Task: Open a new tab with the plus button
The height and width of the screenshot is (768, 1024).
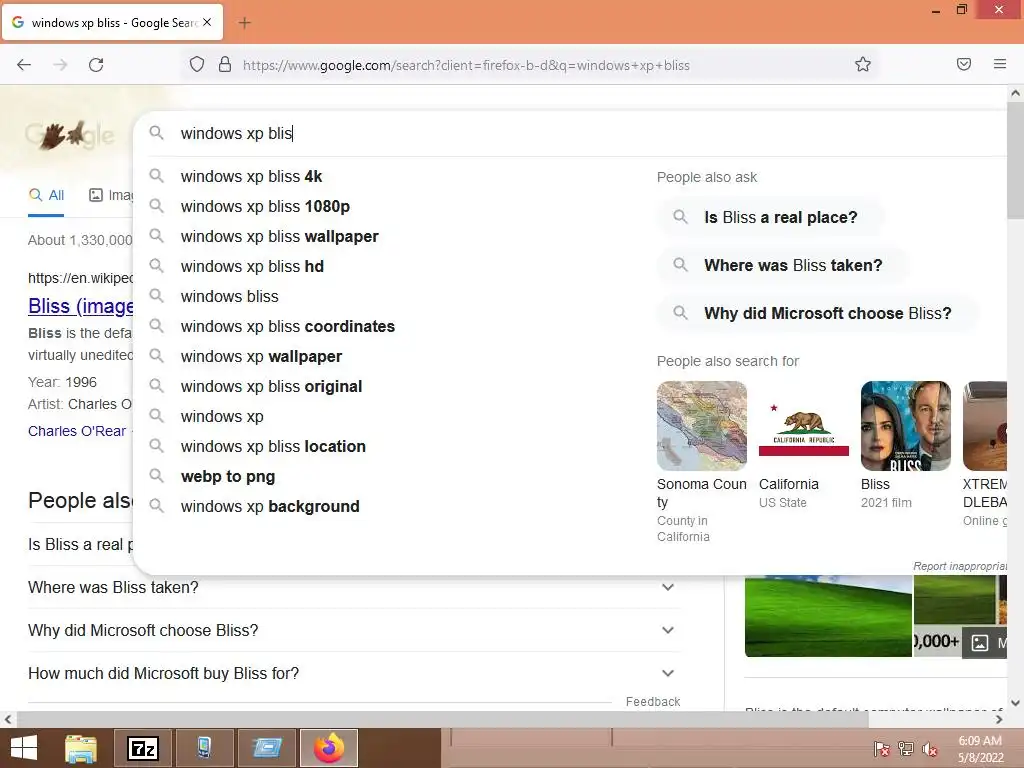Action: 244,23
